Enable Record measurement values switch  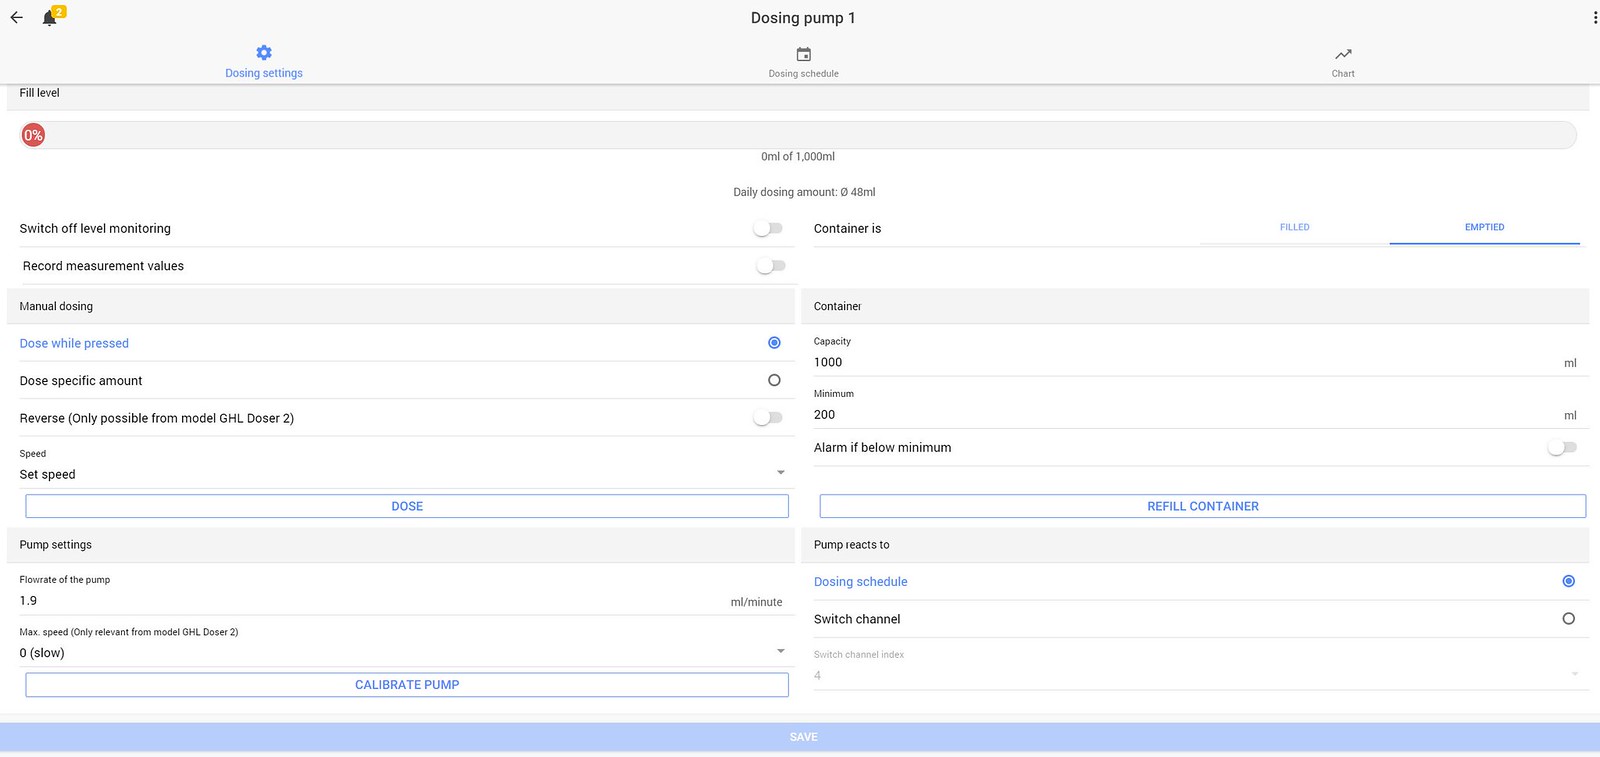[x=771, y=266]
